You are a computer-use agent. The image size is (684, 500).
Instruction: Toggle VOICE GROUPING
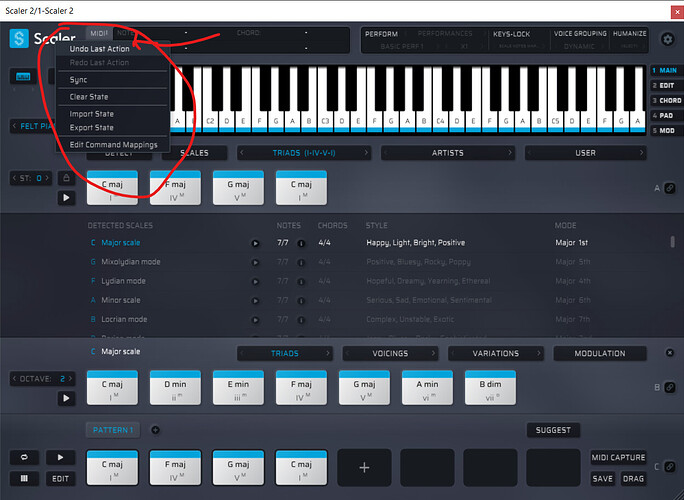pos(580,34)
